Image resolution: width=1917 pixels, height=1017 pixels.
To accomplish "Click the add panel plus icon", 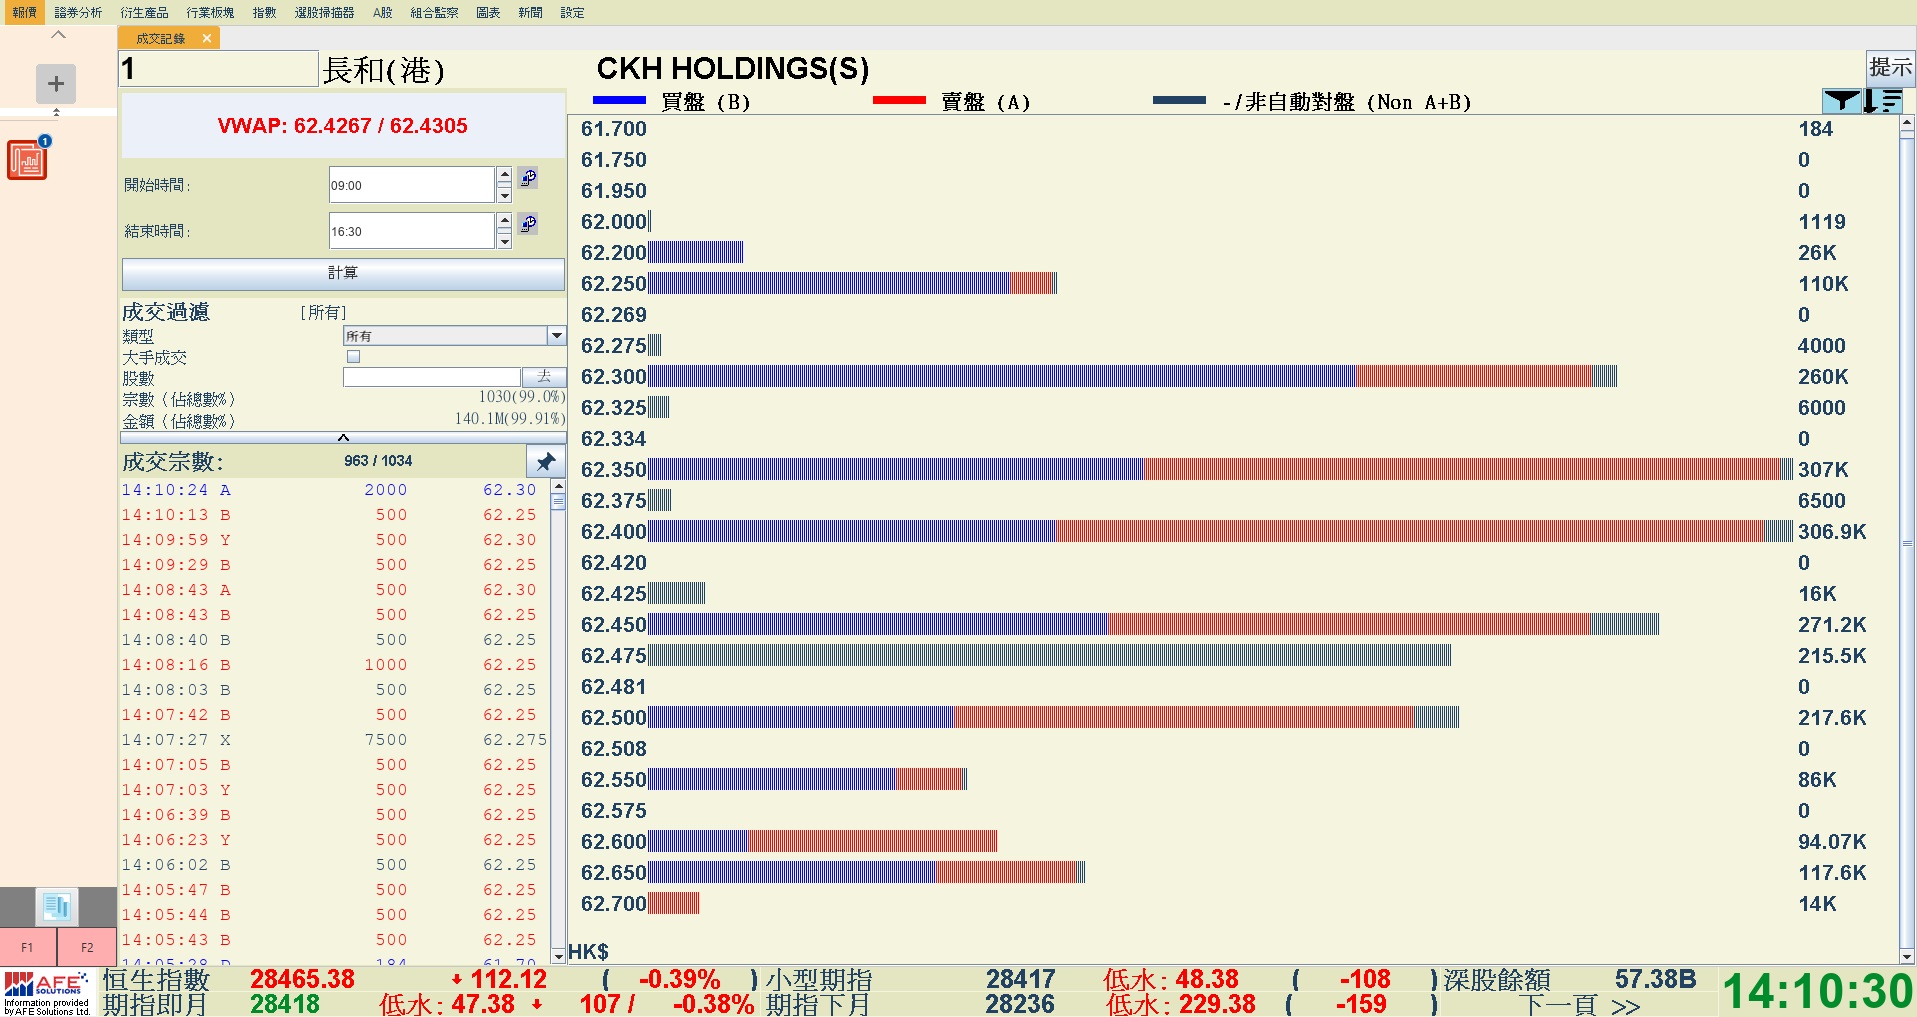I will (x=56, y=84).
